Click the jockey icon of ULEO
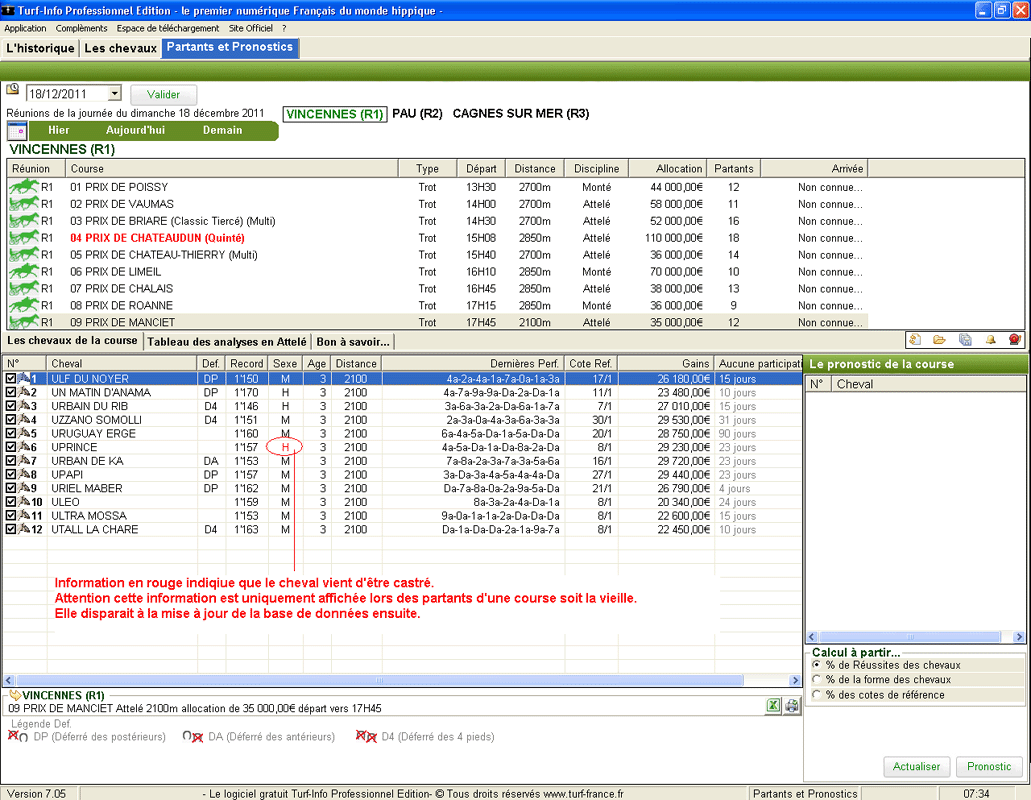1031x800 pixels. point(24,502)
